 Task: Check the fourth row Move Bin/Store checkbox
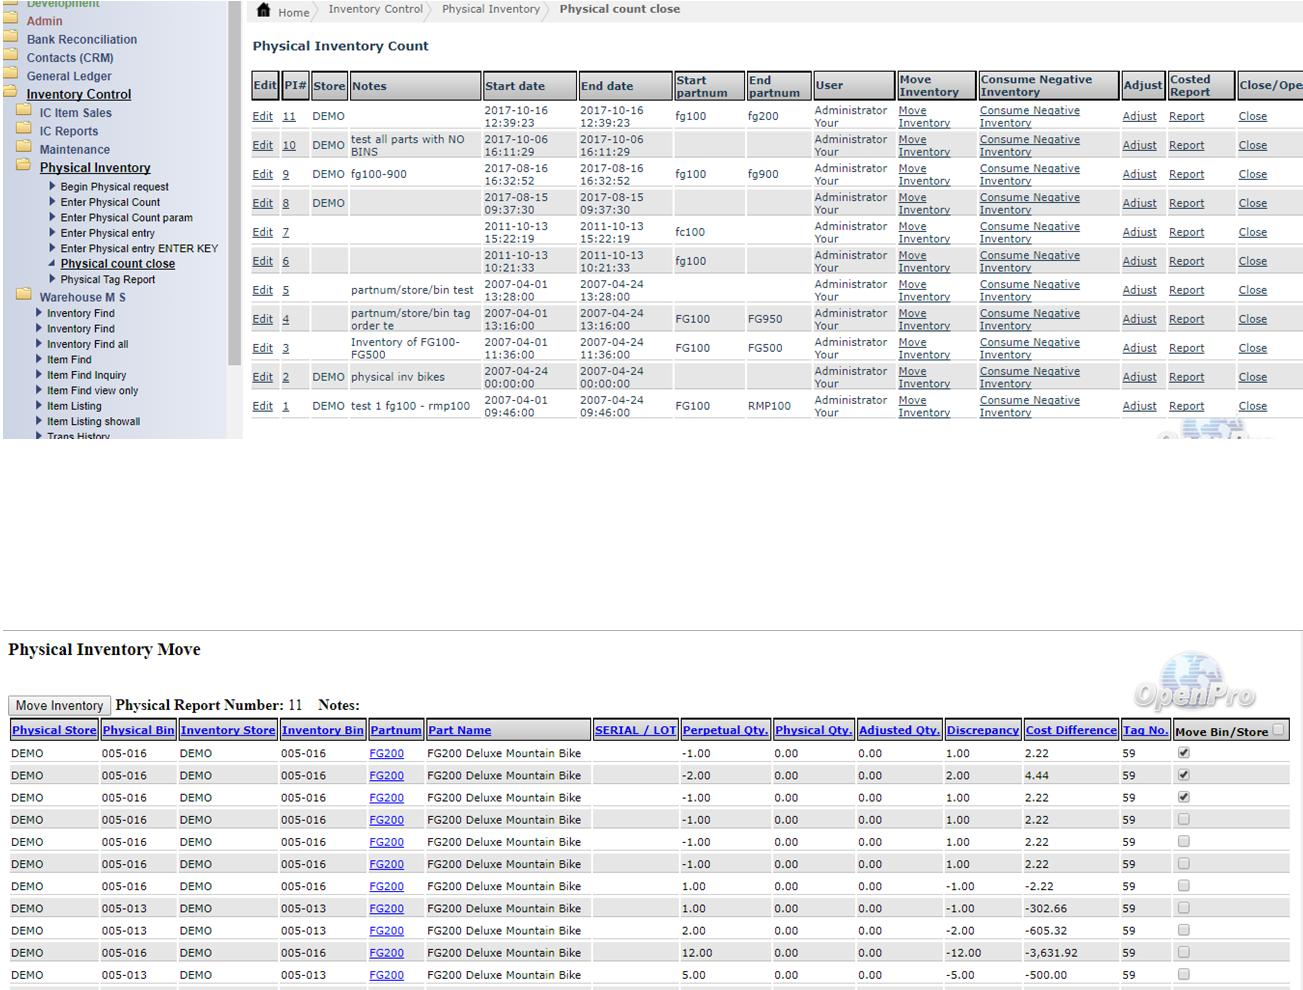tap(1184, 819)
